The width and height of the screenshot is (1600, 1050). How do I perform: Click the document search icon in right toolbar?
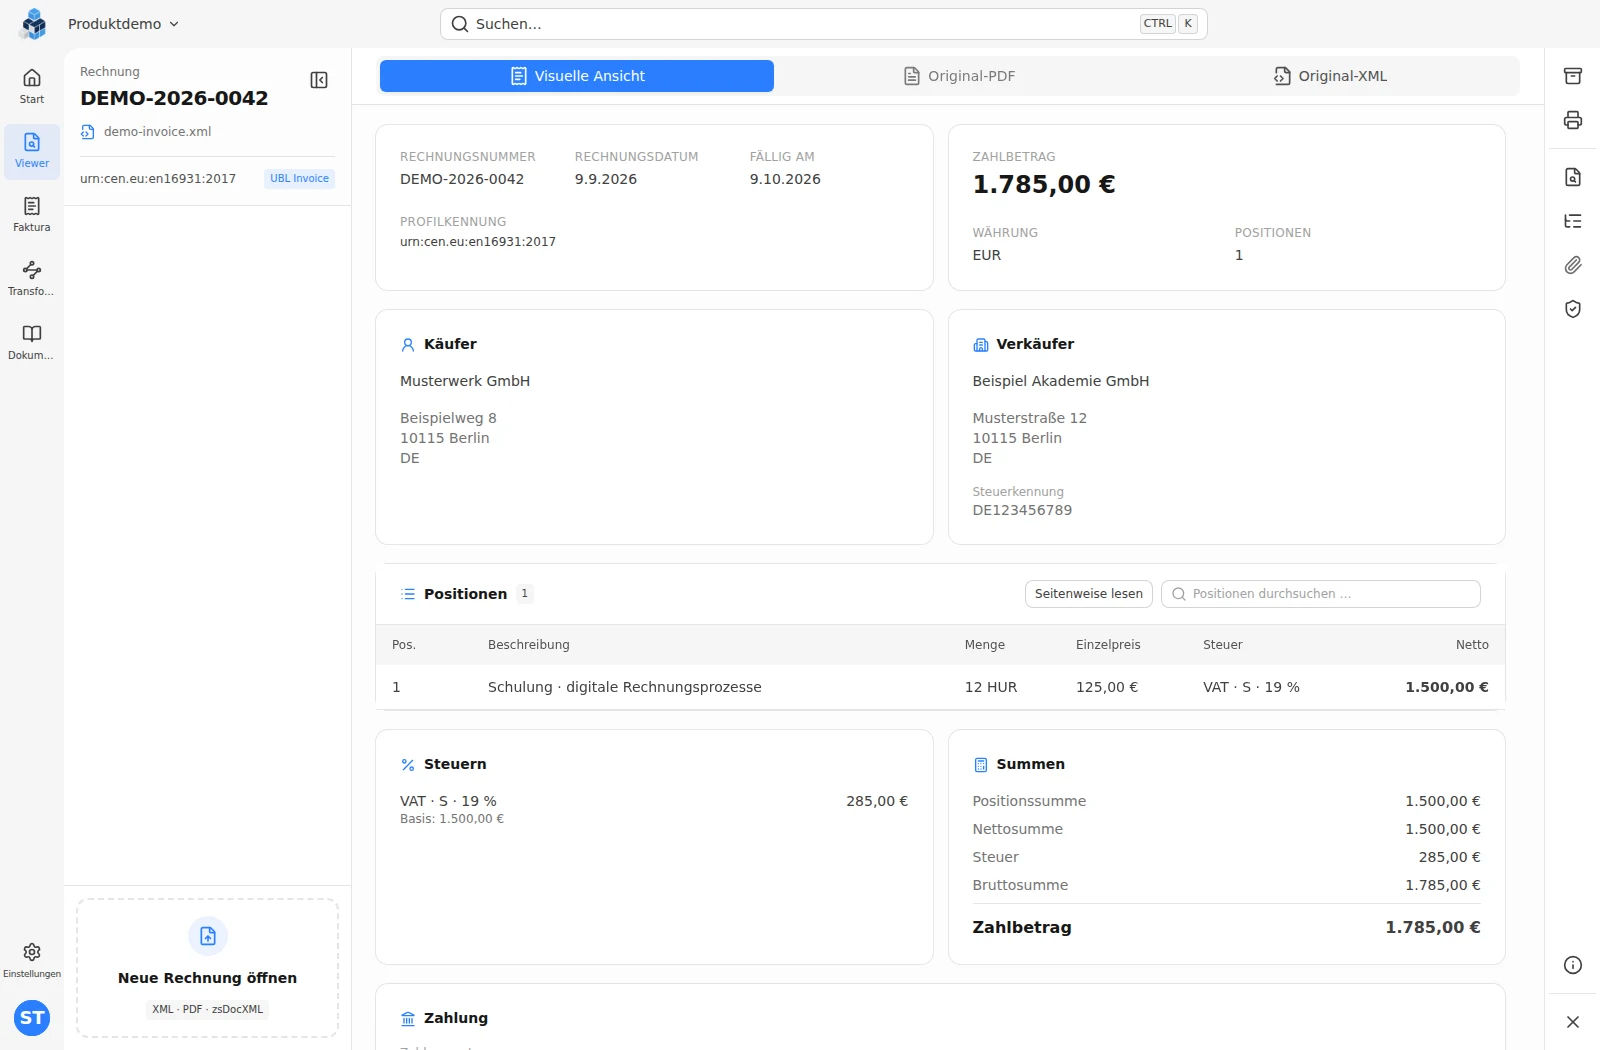pos(1573,177)
